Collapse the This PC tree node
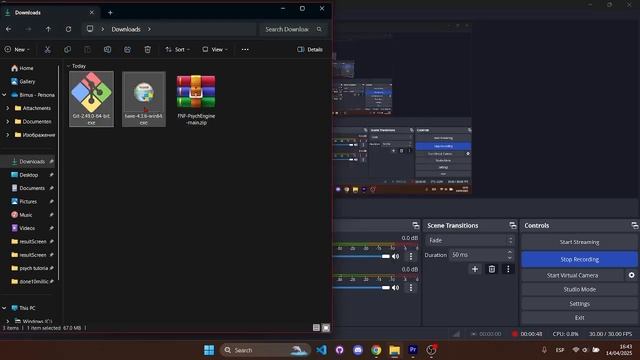The width and height of the screenshot is (640, 360). (x=4, y=308)
